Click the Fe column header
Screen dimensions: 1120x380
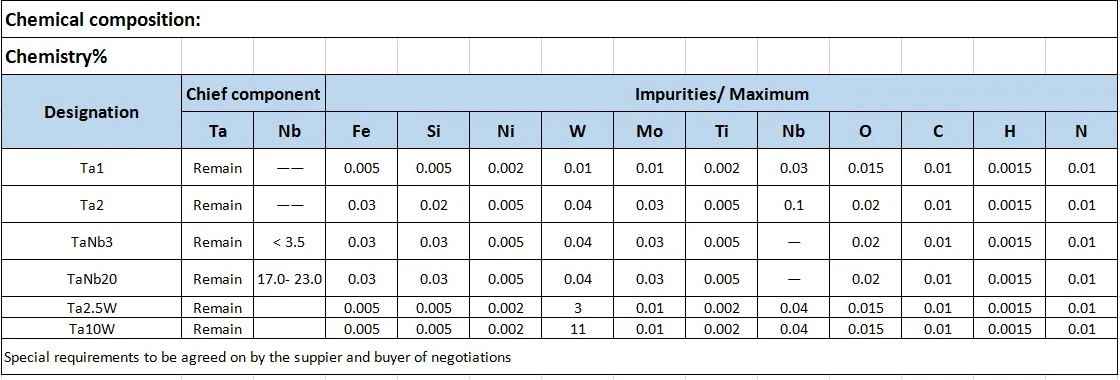pyautogui.click(x=361, y=131)
